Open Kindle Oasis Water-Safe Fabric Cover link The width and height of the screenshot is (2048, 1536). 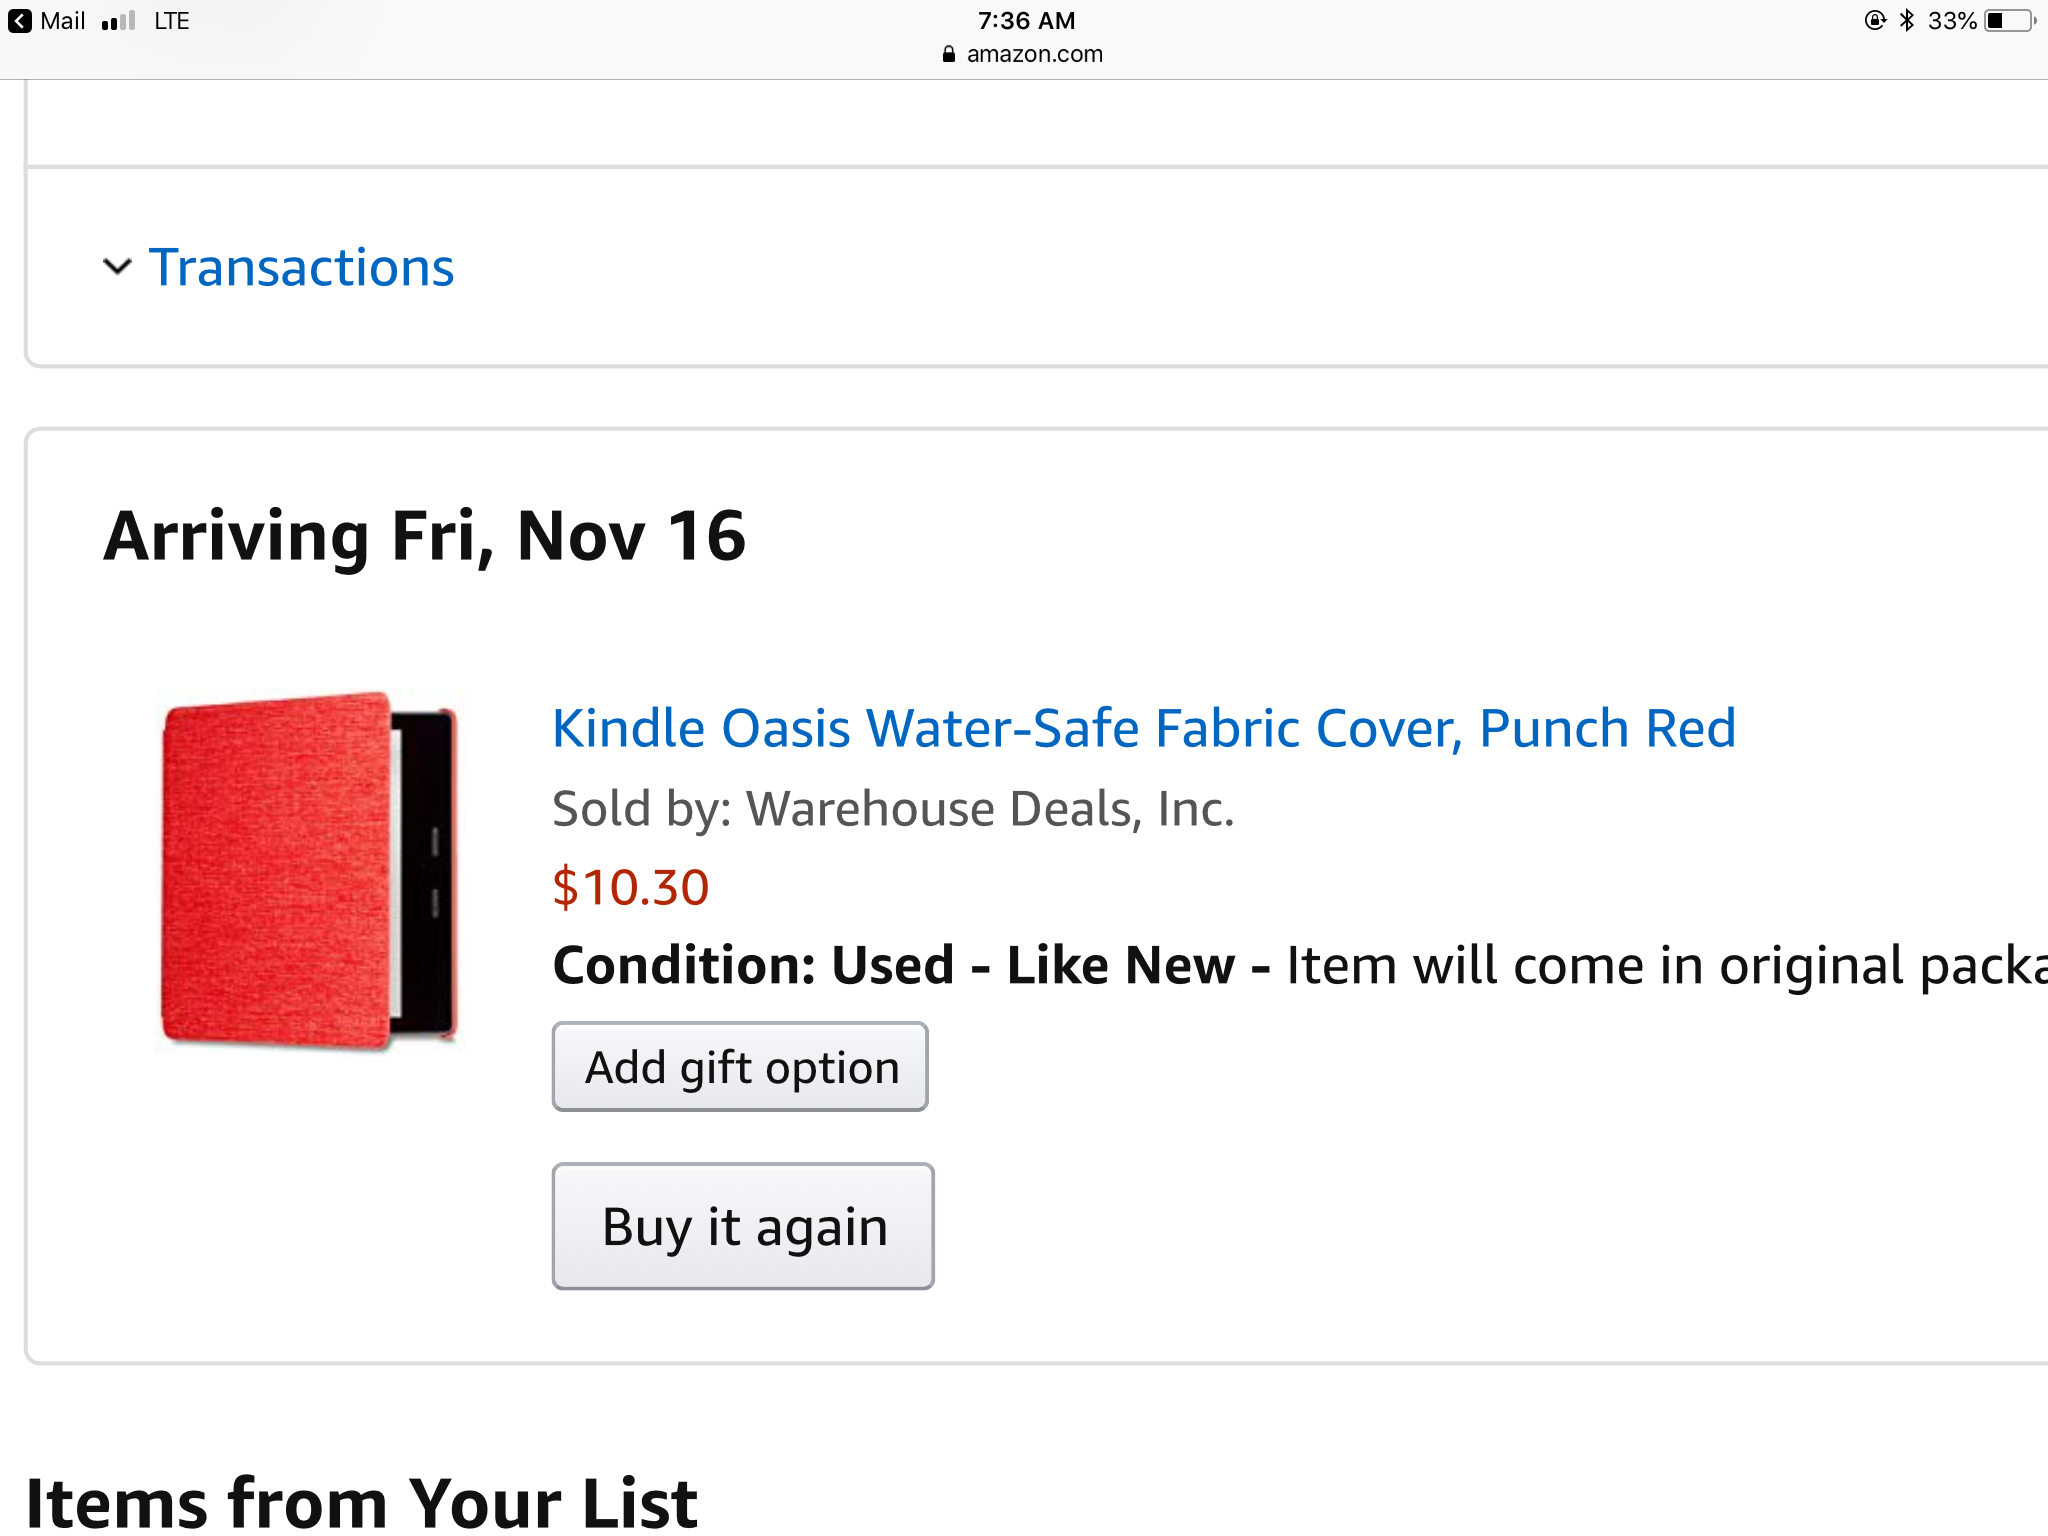(1143, 727)
